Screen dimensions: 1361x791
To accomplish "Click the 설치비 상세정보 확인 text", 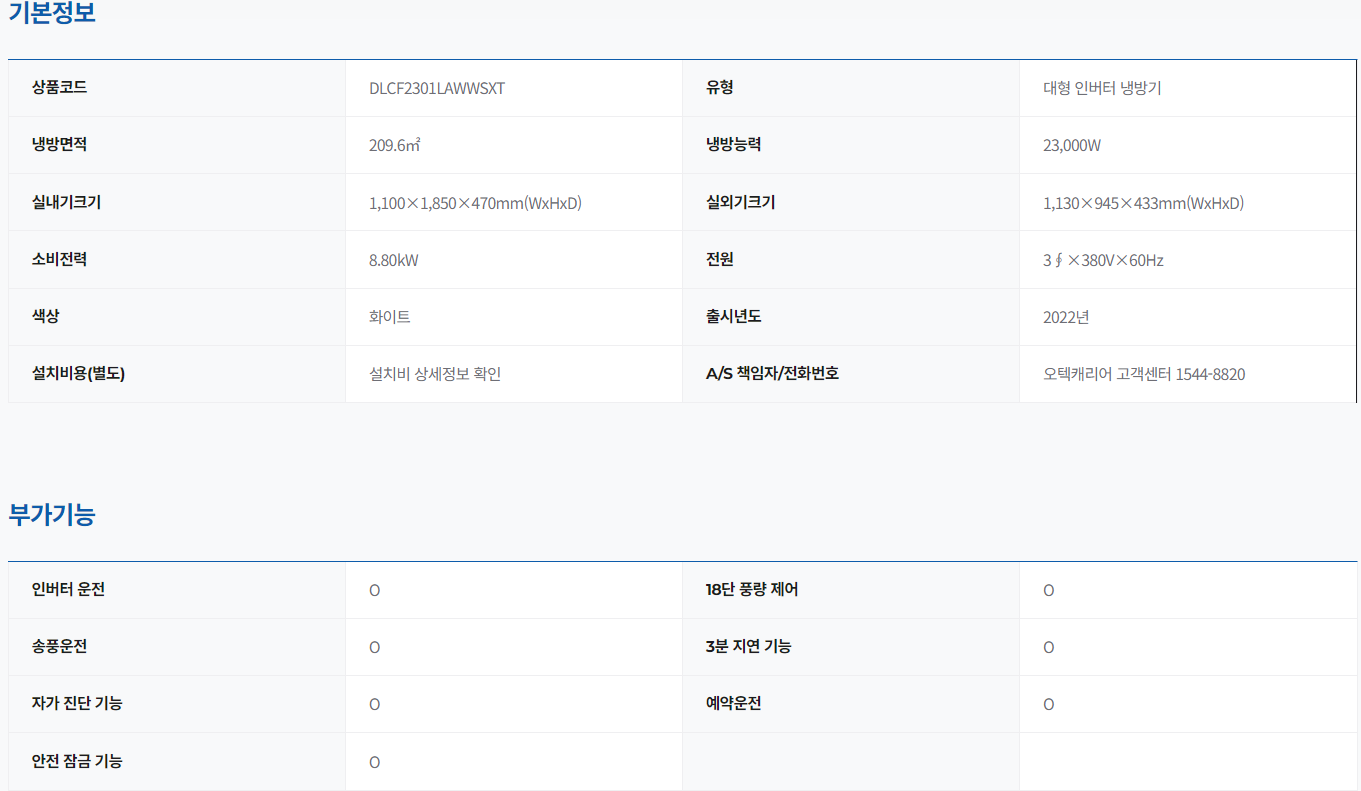I will tap(435, 374).
